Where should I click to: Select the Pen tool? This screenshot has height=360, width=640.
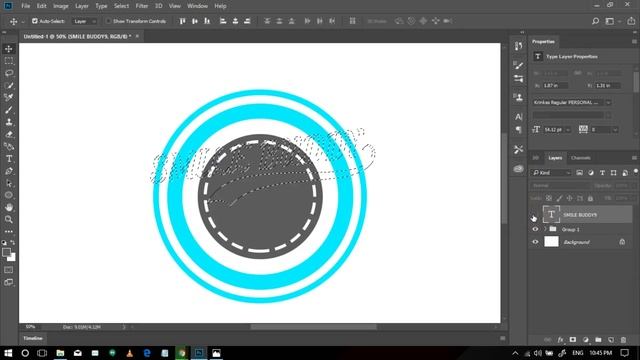[9, 171]
